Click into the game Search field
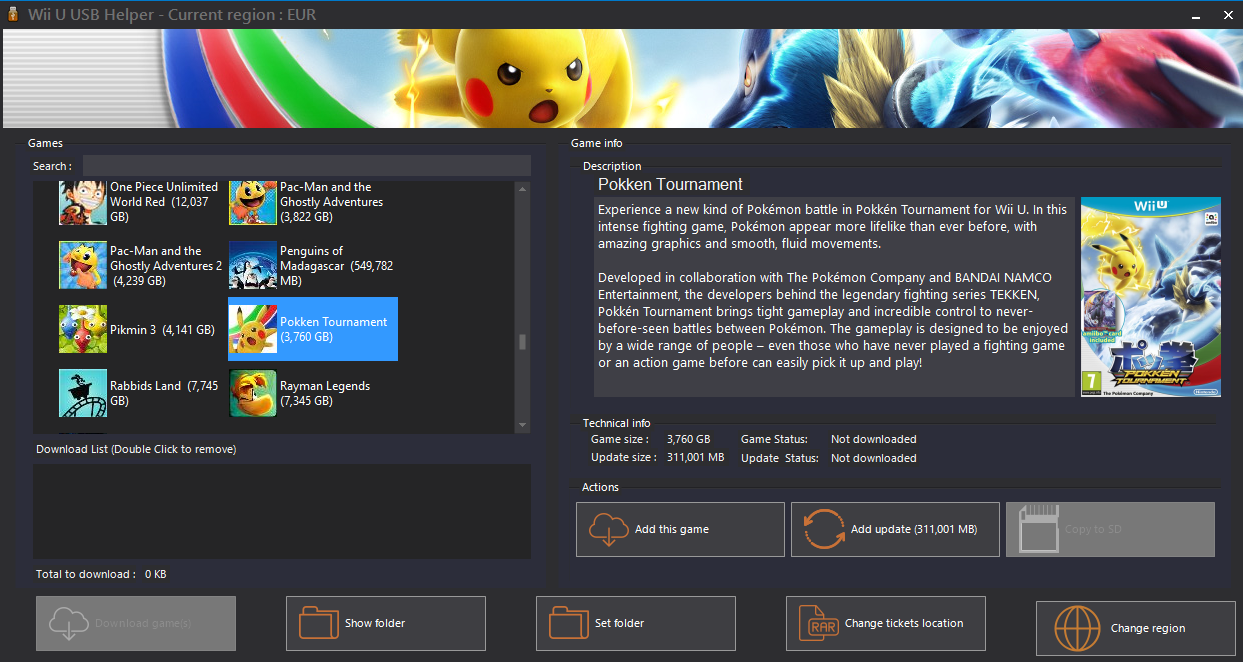 pos(306,166)
